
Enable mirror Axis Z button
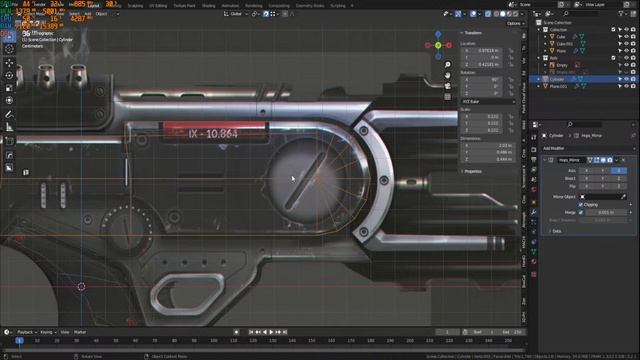619,171
